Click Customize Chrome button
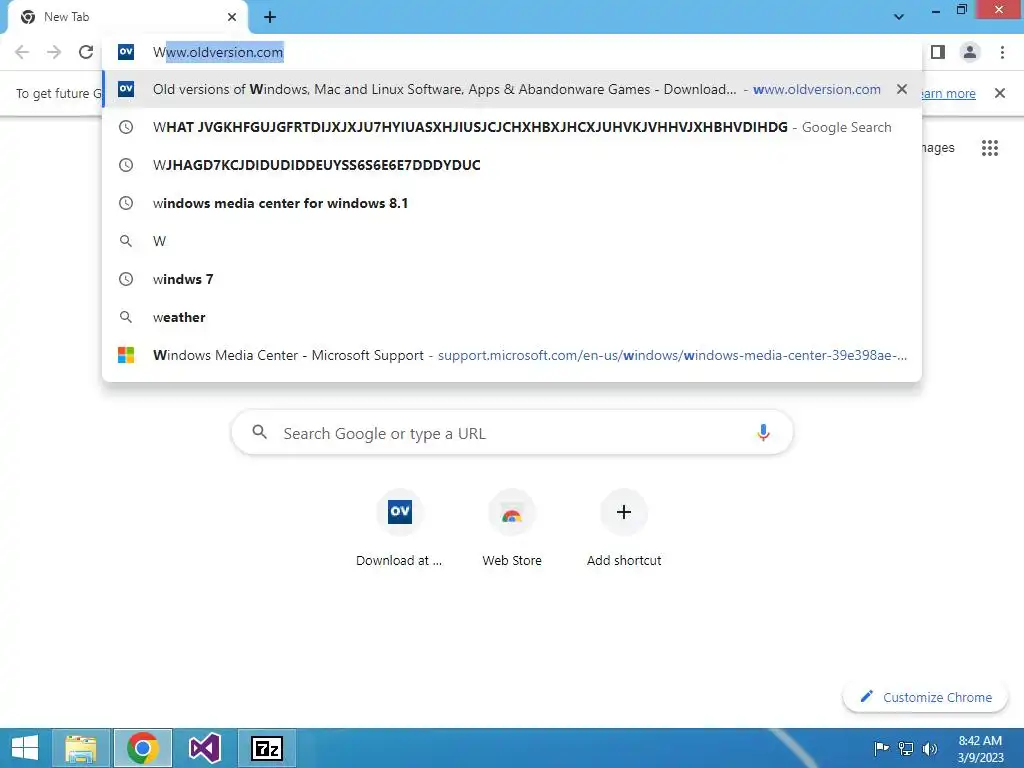 point(925,697)
